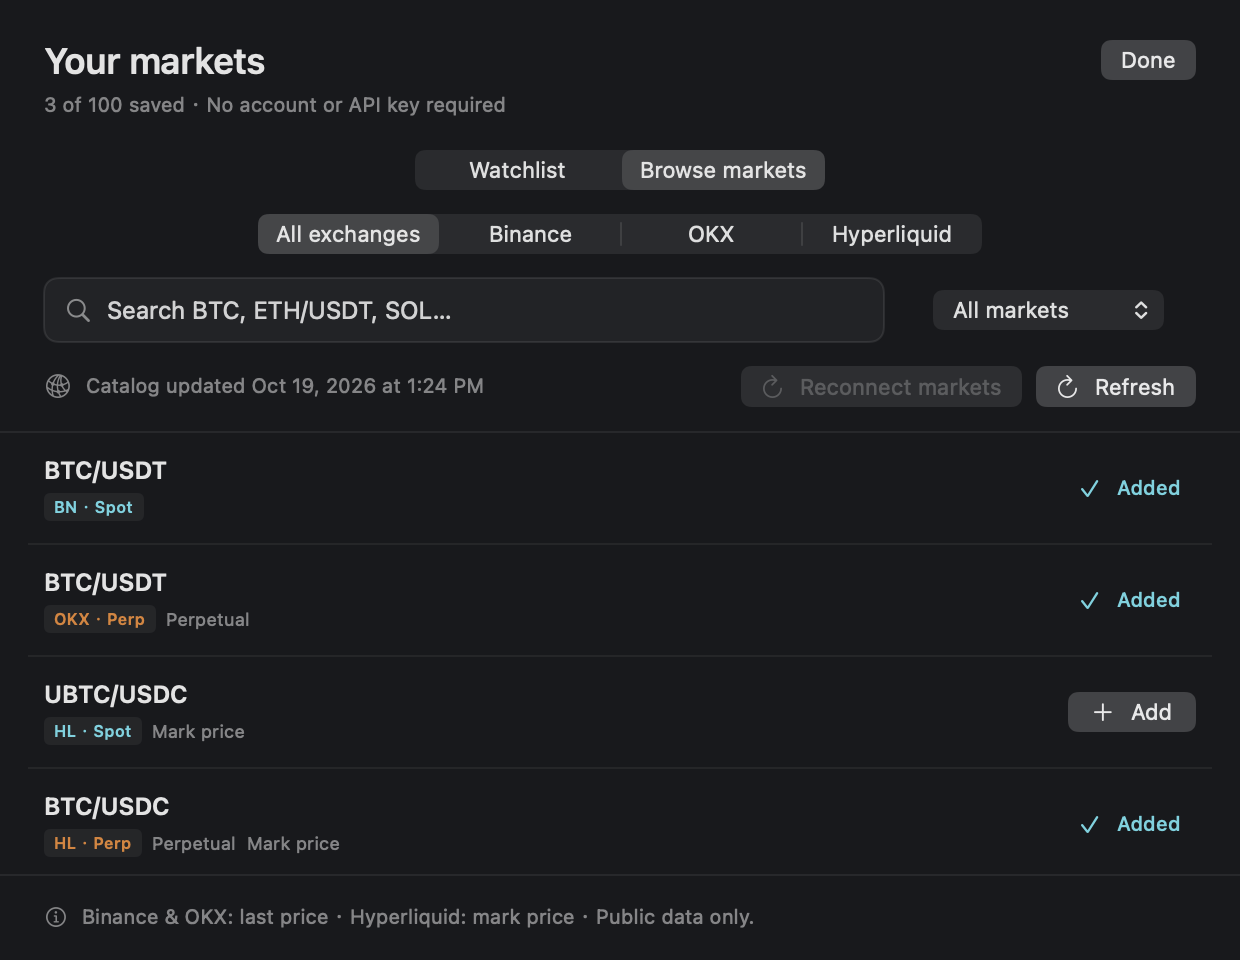The image size is (1240, 960).
Task: Click the Catalog updated timestamp text
Action: [x=285, y=386]
